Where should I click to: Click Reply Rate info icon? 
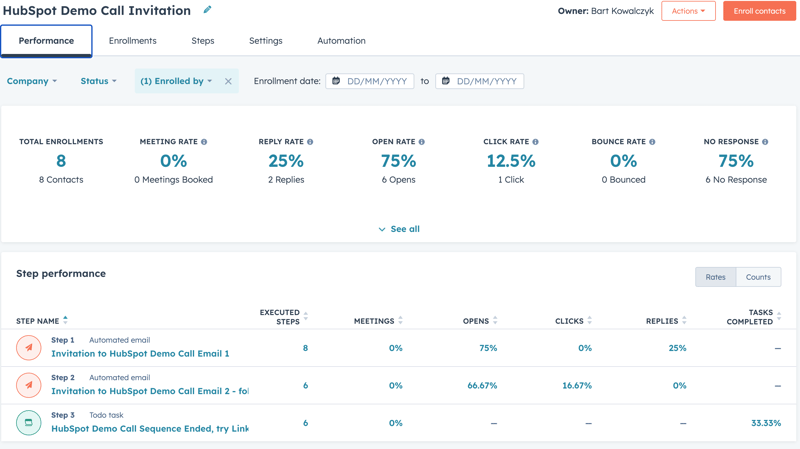[x=310, y=142]
